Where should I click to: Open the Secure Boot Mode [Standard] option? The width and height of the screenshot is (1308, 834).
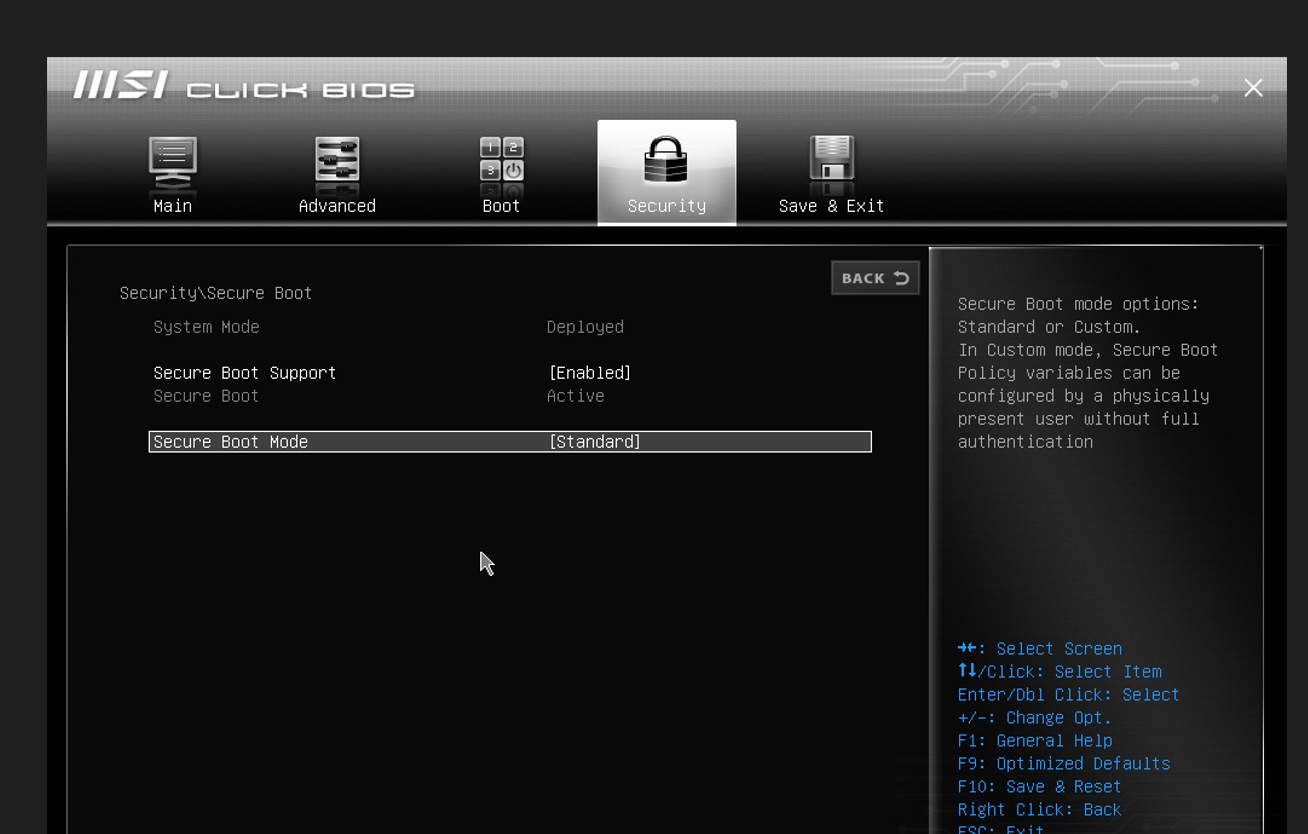pyautogui.click(x=595, y=442)
